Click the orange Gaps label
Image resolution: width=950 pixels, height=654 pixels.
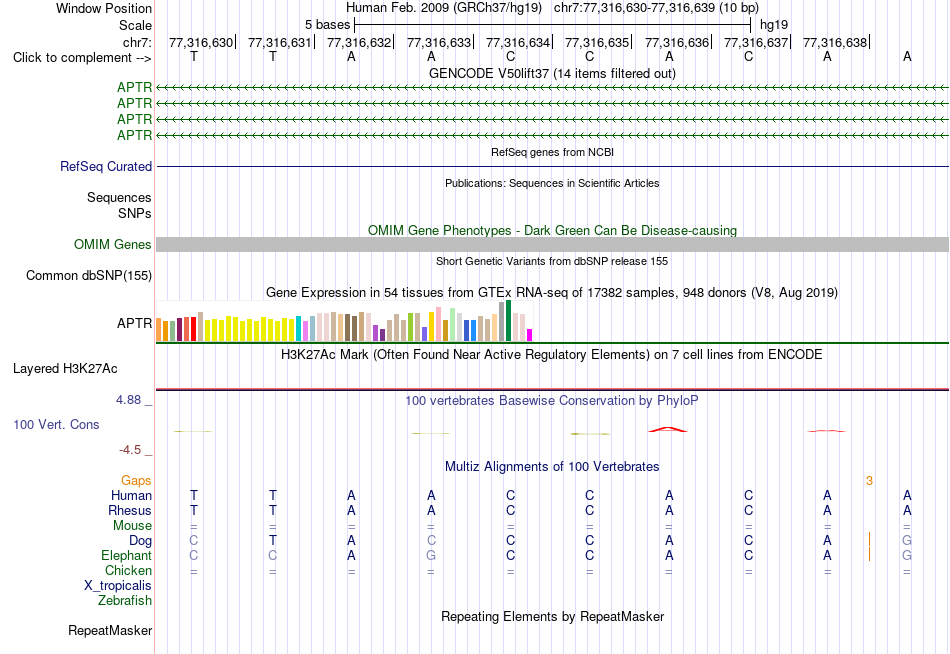[136, 481]
